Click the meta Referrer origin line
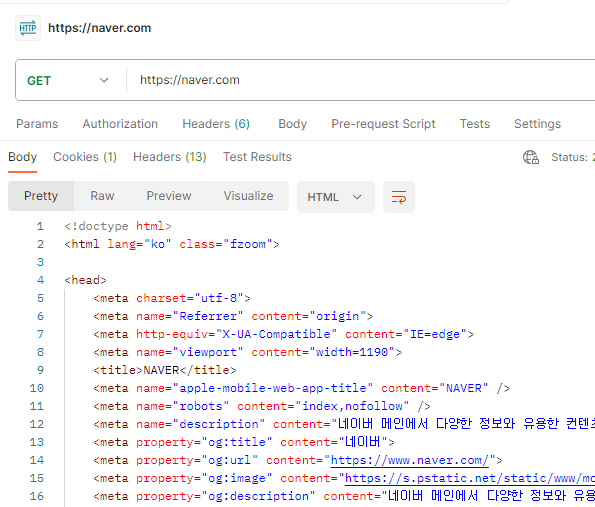The height and width of the screenshot is (507, 595). (233, 316)
